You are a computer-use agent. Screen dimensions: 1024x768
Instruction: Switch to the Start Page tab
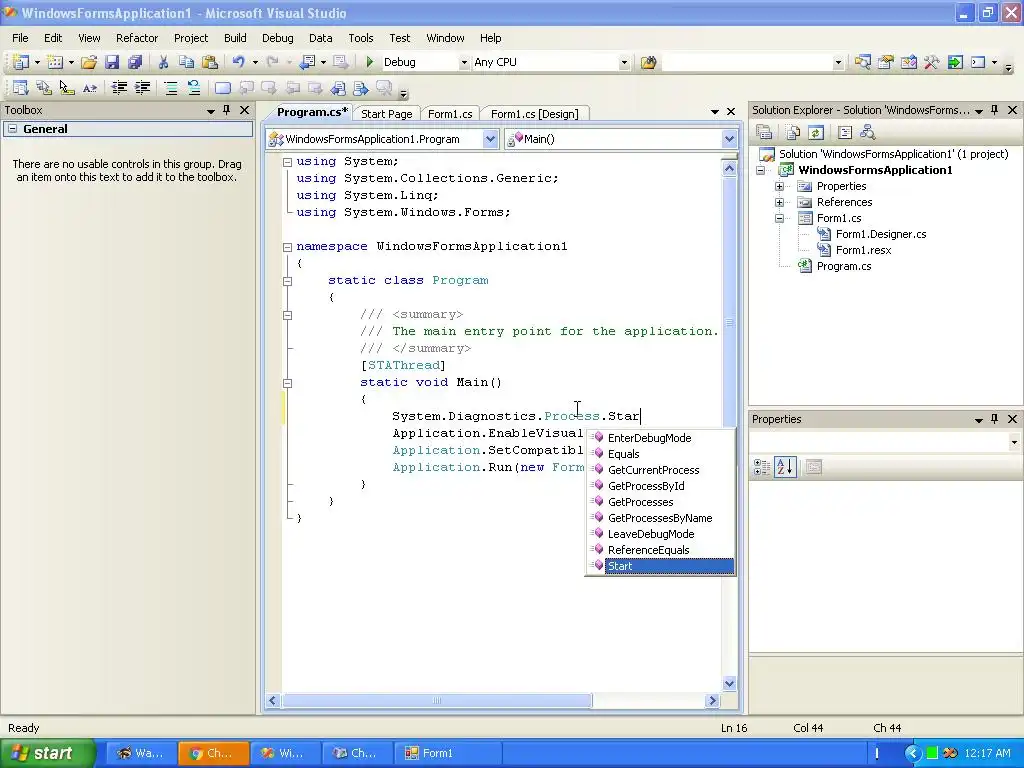pyautogui.click(x=387, y=114)
